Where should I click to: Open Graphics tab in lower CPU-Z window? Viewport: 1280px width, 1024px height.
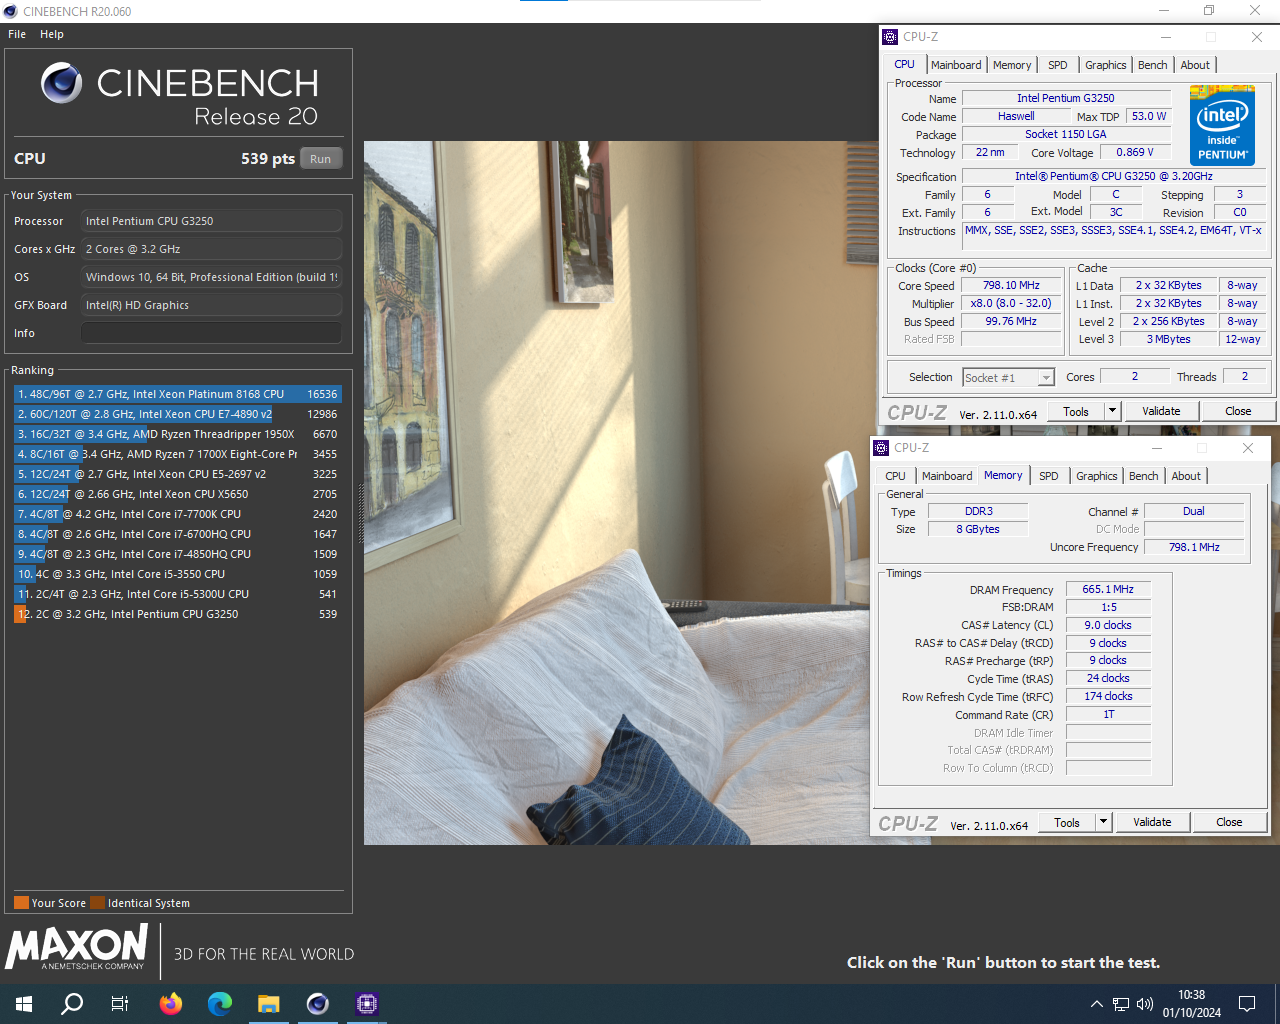[1096, 476]
